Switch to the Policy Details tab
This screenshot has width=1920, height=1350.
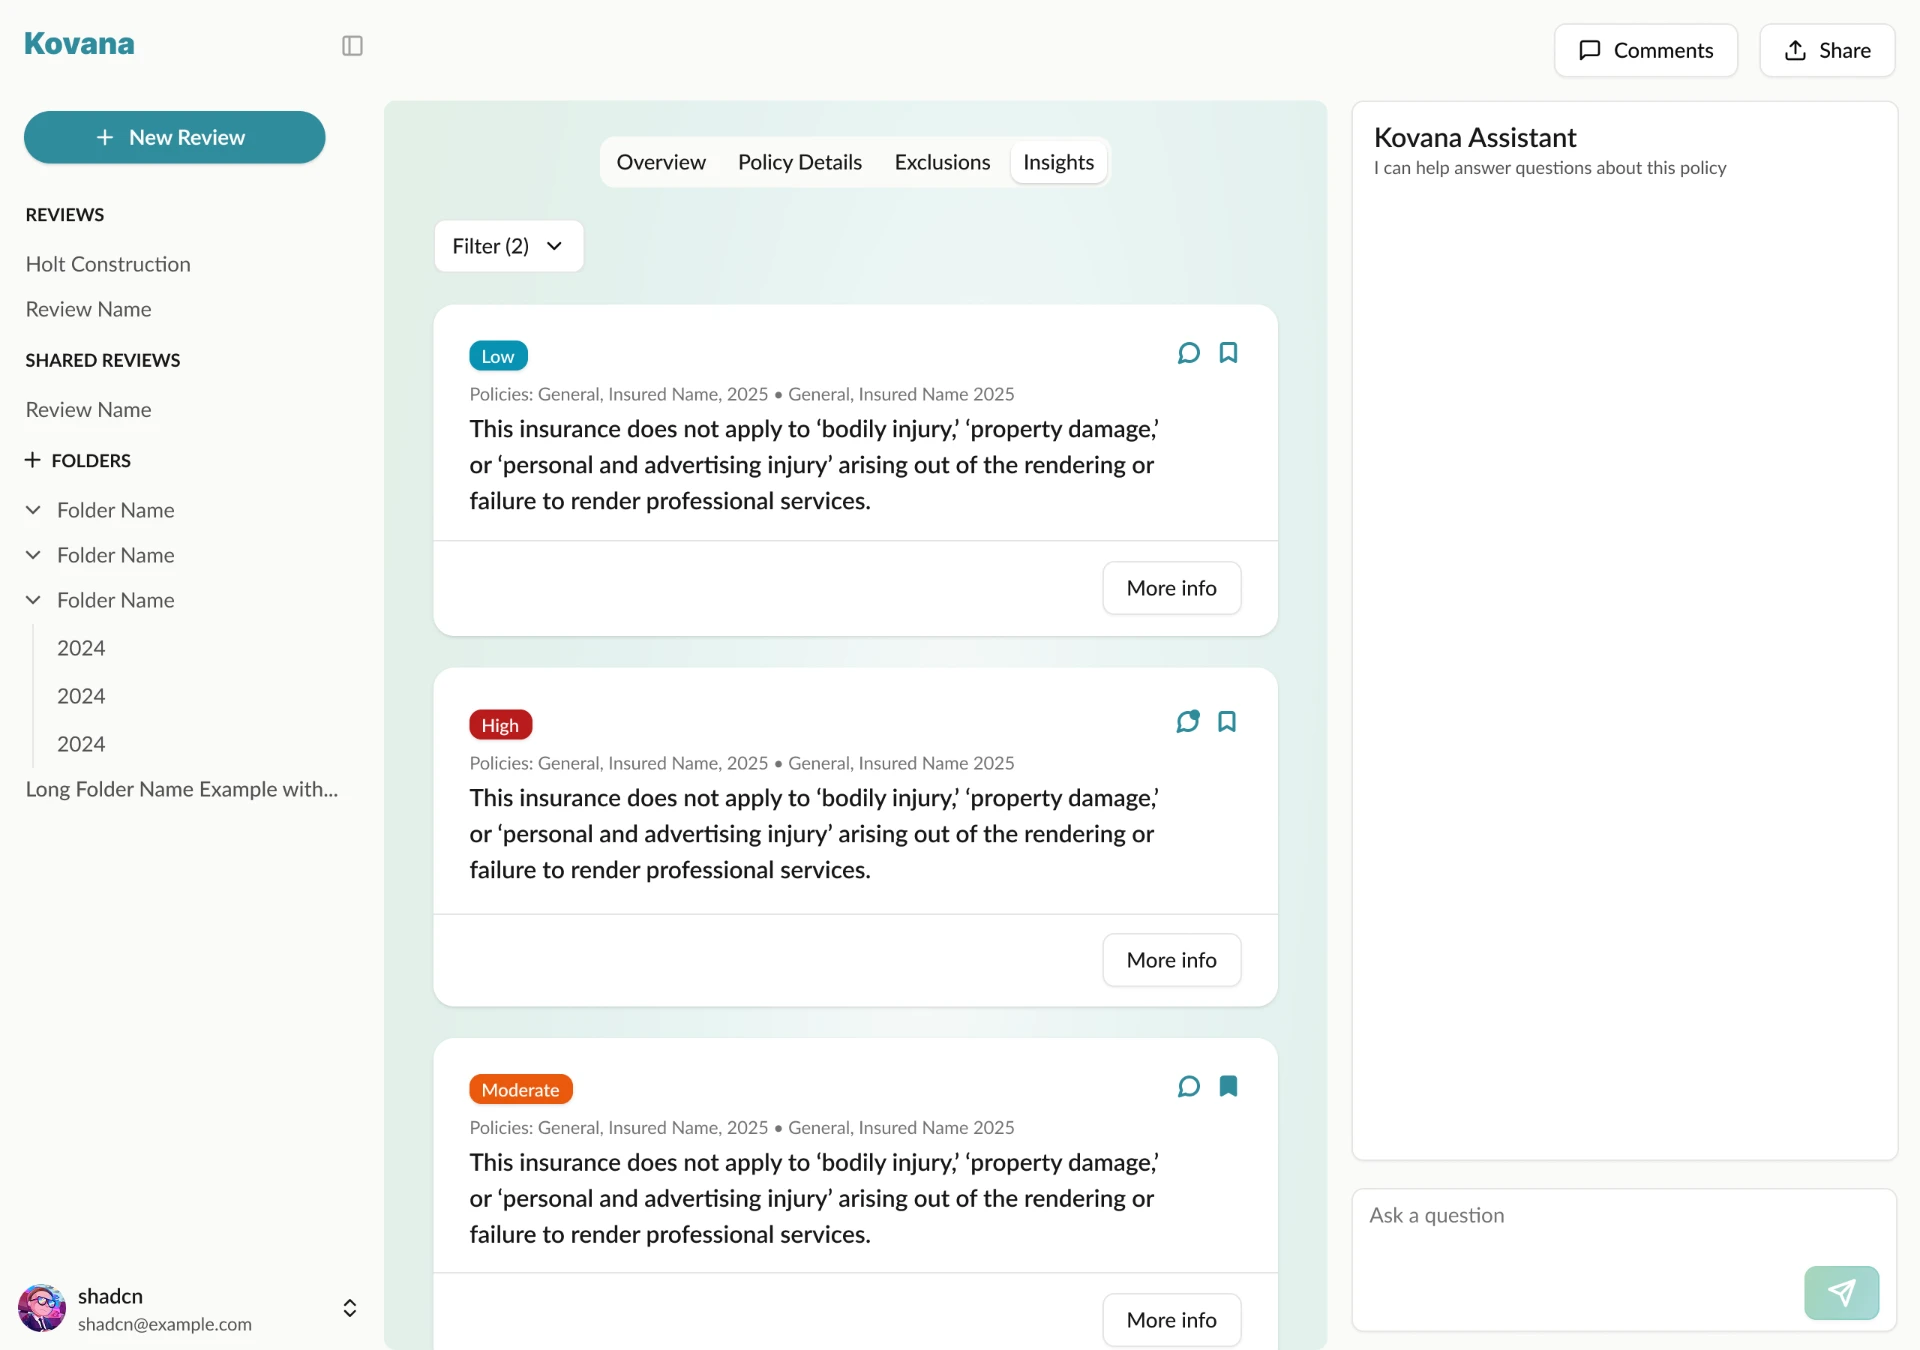[x=800, y=162]
